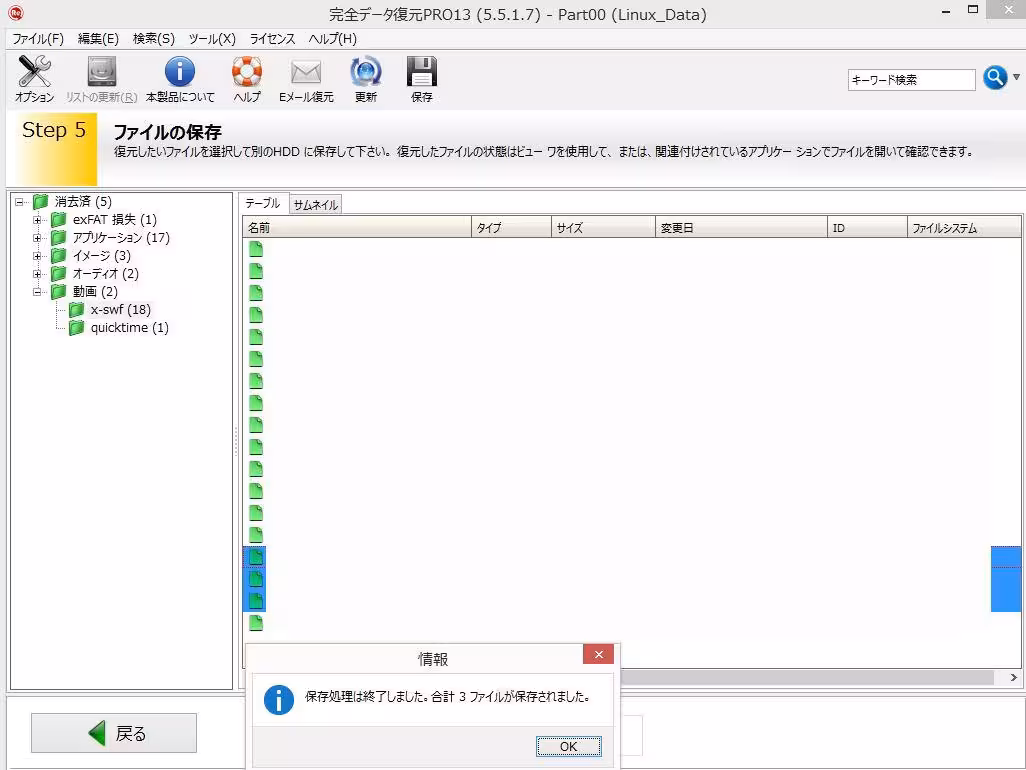Open the オプション tools icon

pyautogui.click(x=34, y=73)
